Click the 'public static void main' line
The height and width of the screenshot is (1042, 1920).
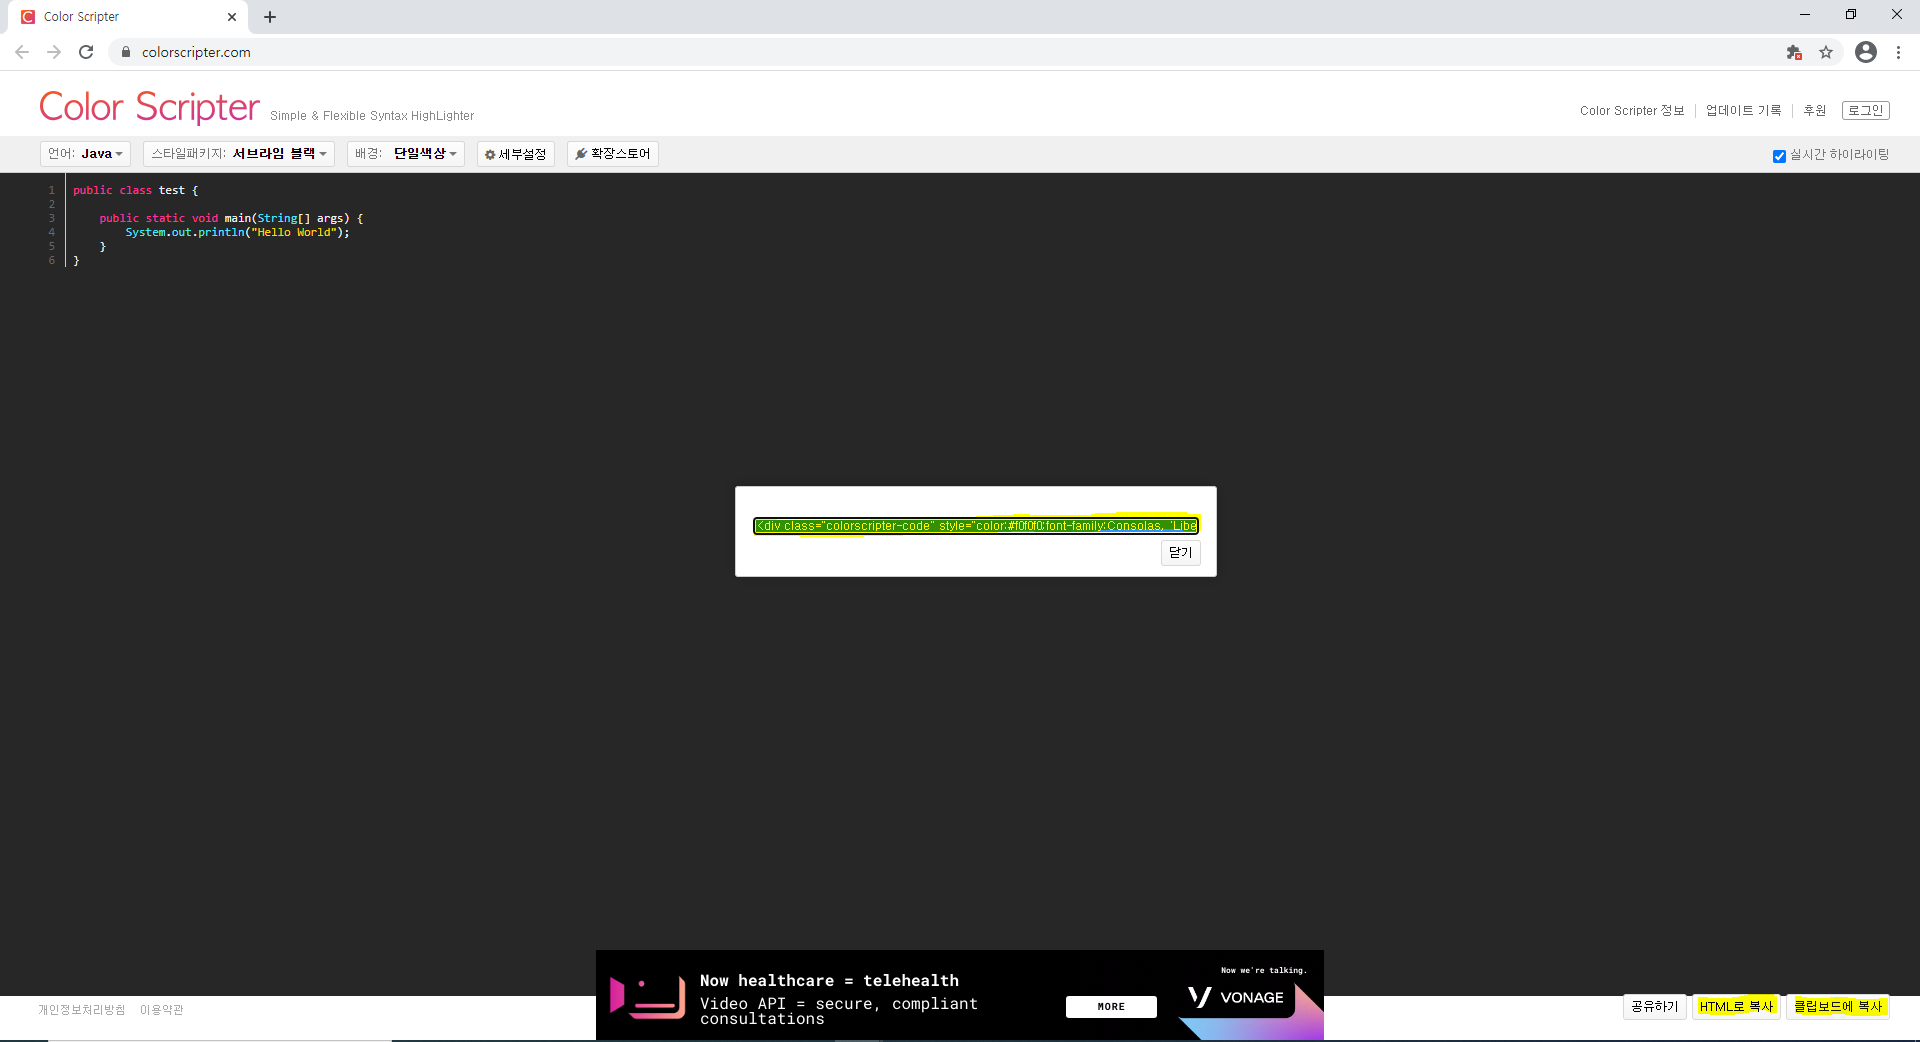click(231, 218)
